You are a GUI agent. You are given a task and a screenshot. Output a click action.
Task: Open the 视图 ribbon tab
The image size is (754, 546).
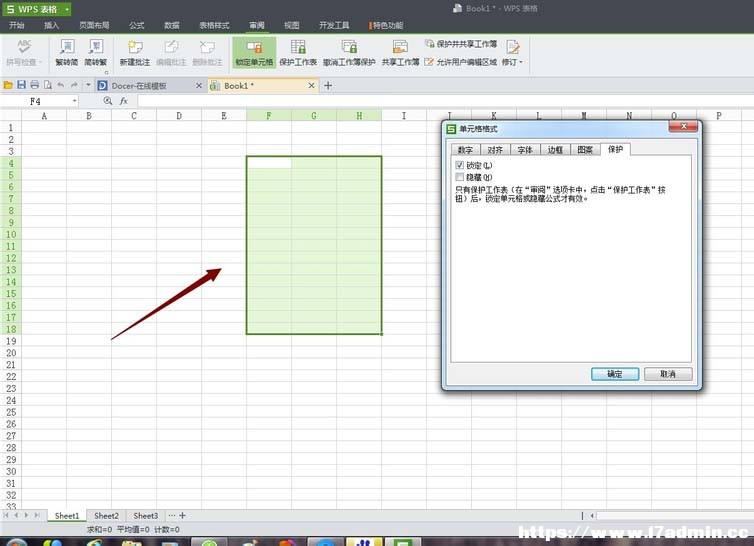[x=292, y=25]
